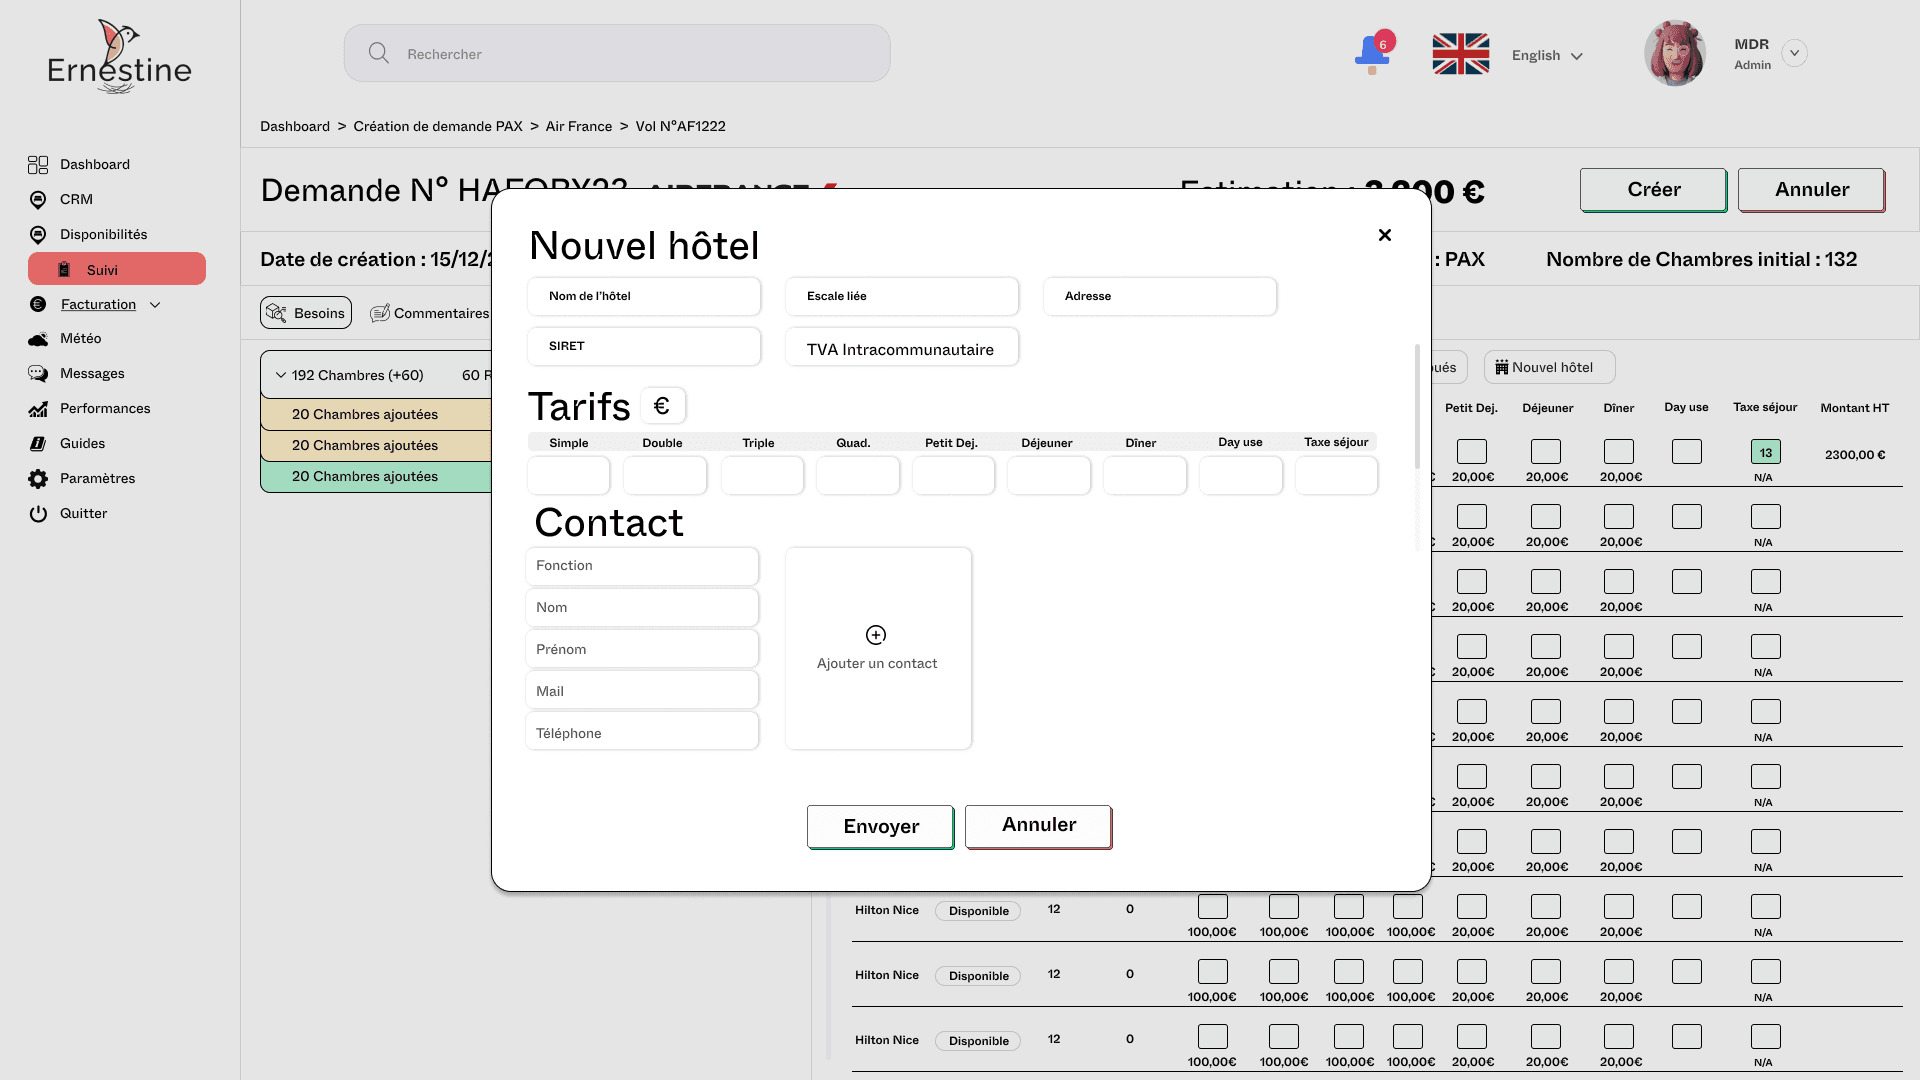
Task: Click the Nom de l'hôtel field
Action: (x=643, y=297)
